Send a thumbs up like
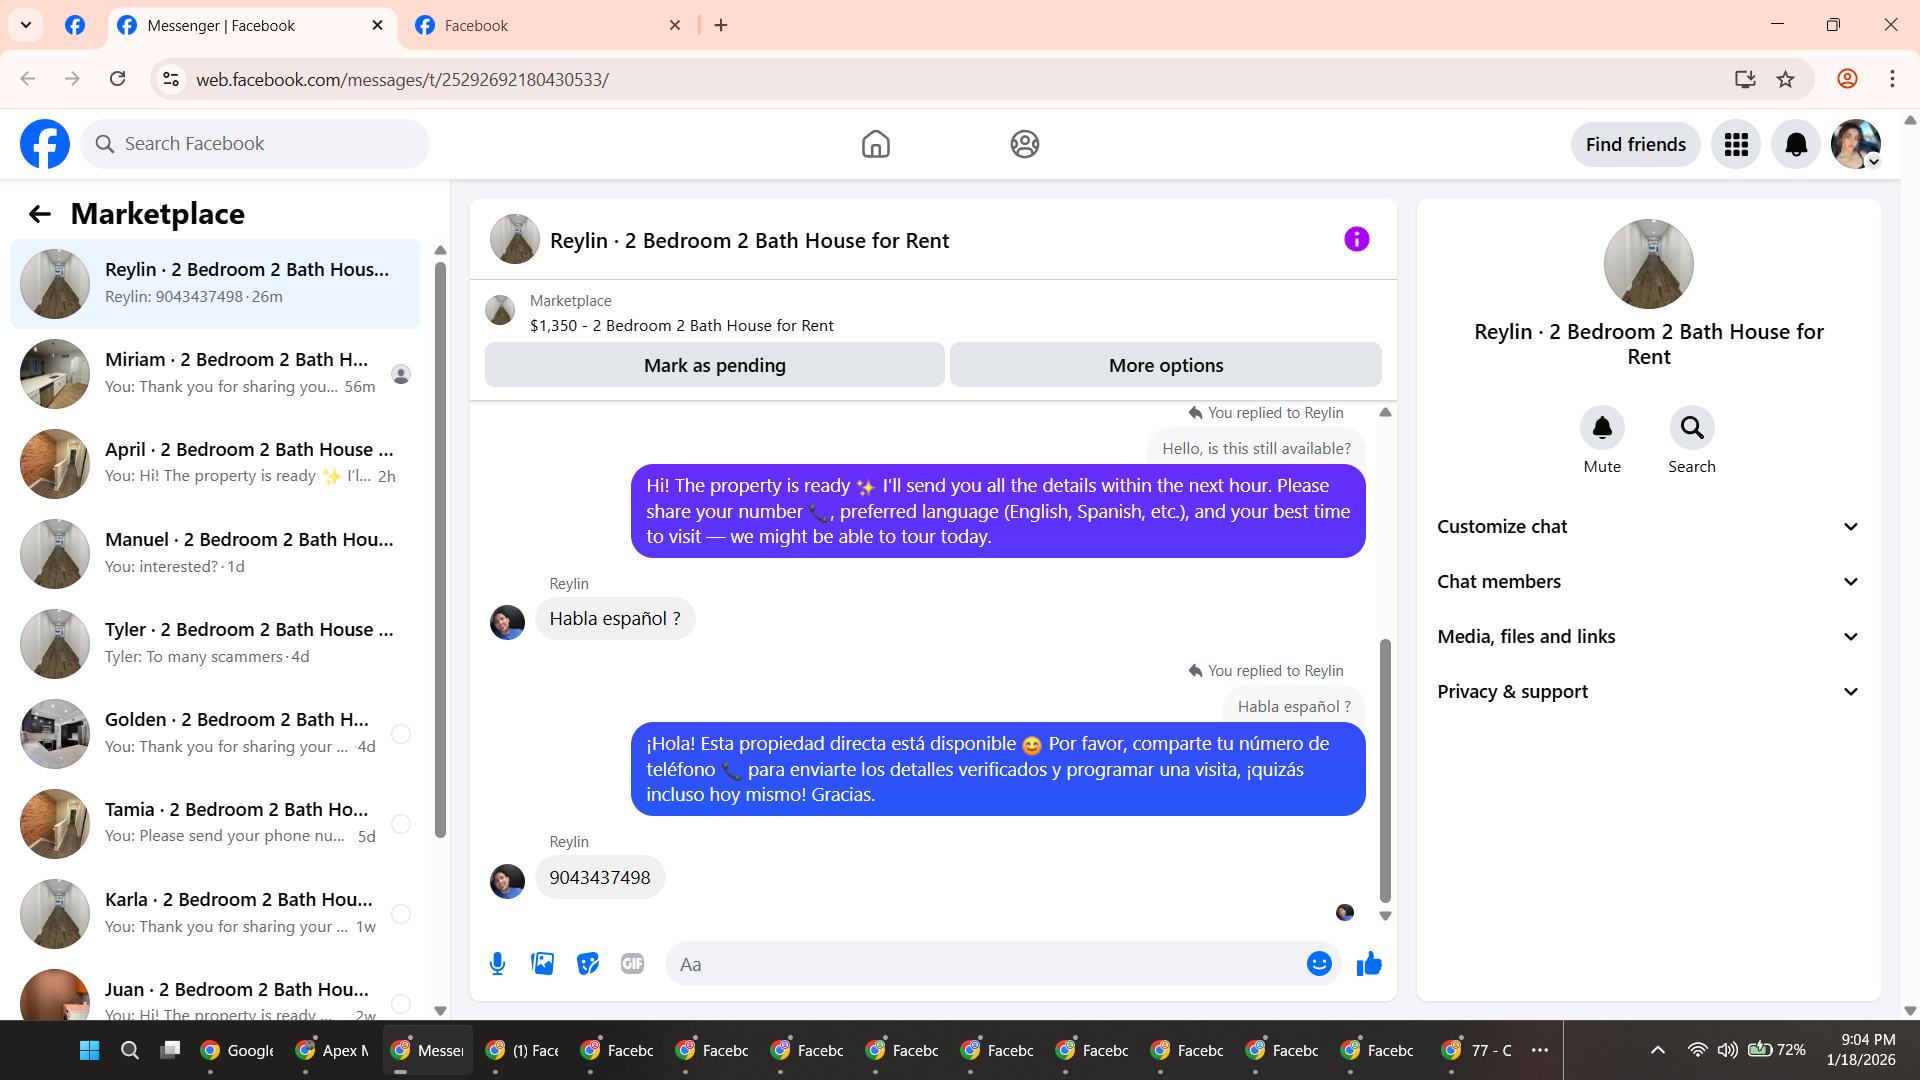Viewport: 1920px width, 1080px height. tap(1369, 964)
